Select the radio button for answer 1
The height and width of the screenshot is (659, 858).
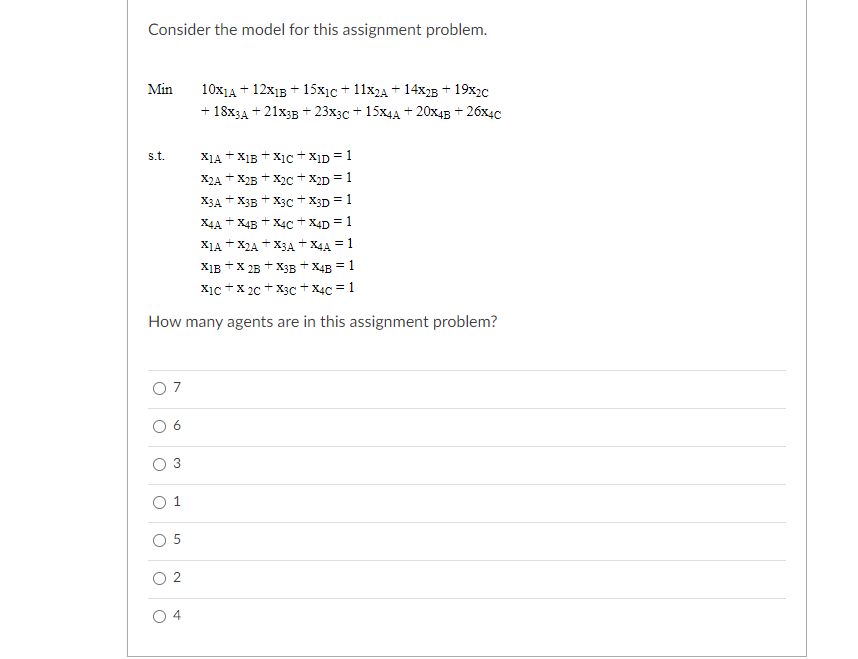[160, 502]
